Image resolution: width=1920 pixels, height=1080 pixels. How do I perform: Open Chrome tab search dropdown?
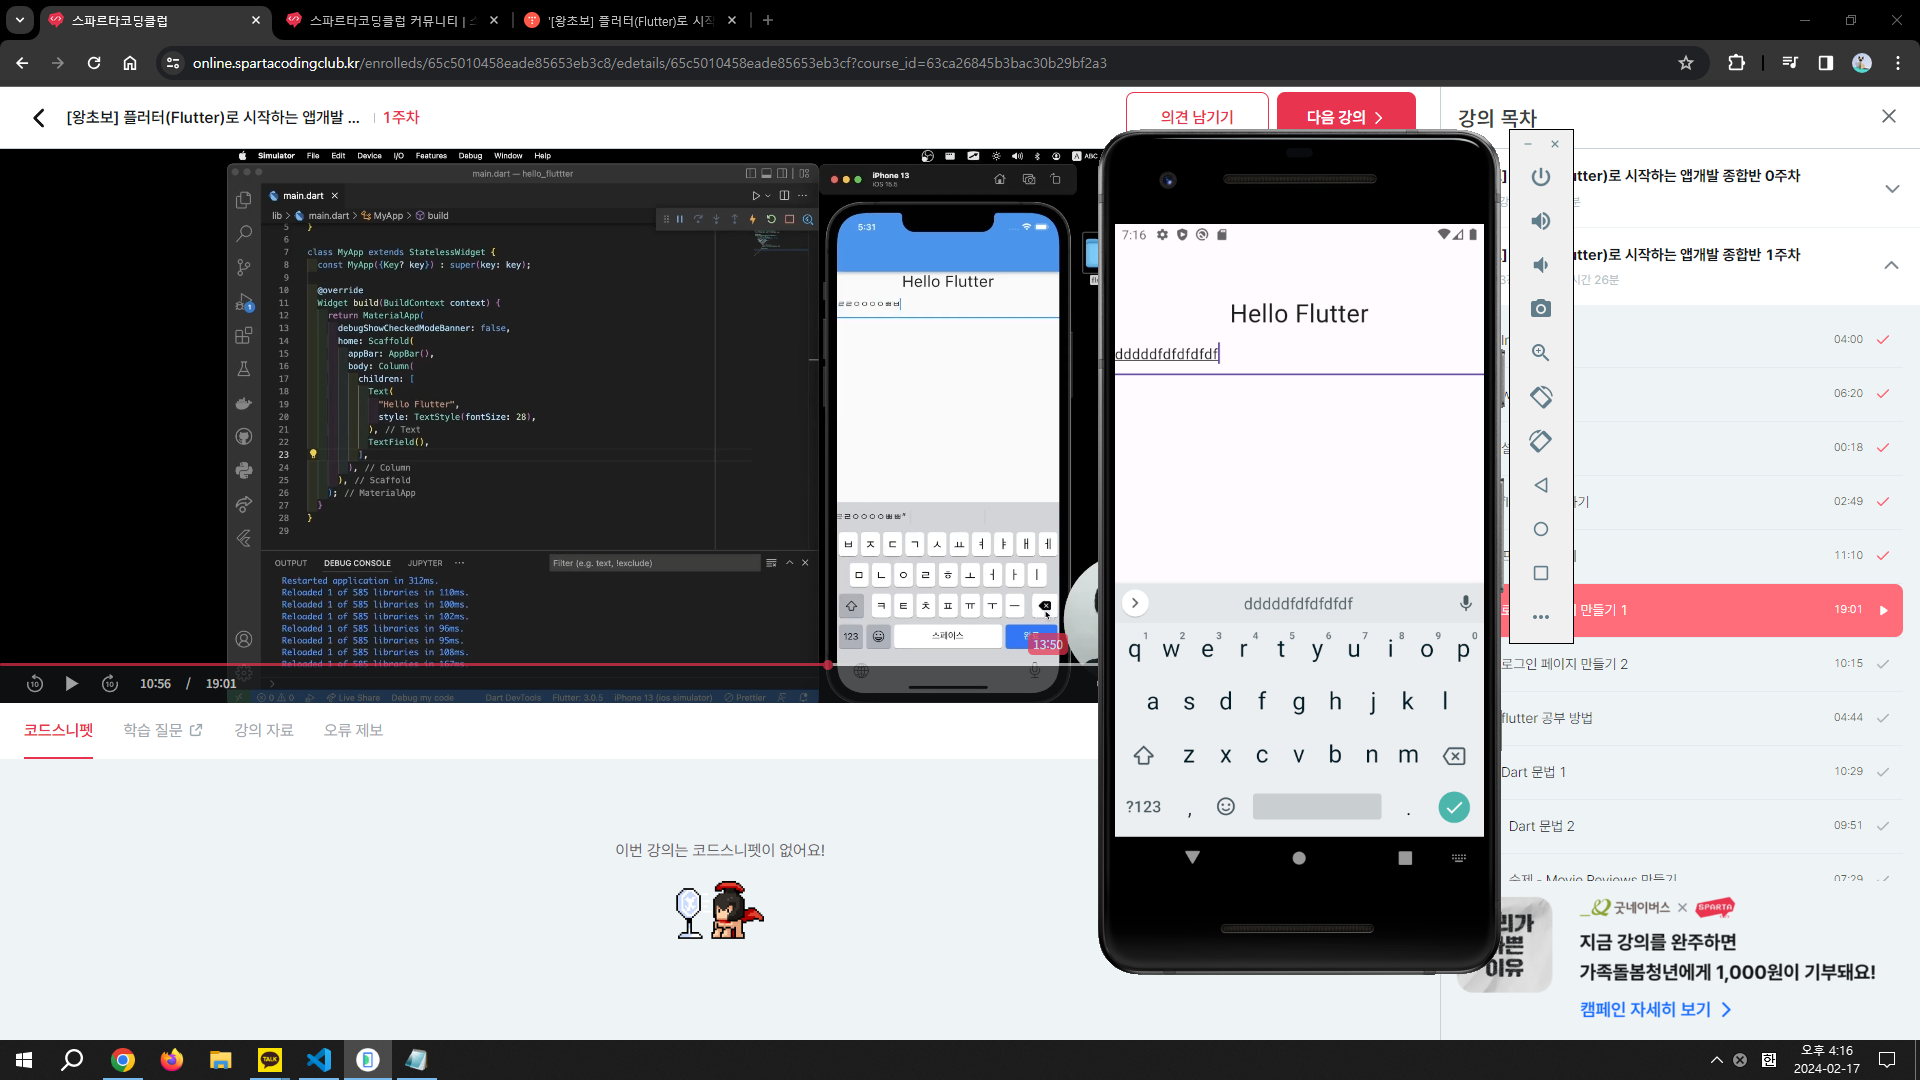[19, 20]
